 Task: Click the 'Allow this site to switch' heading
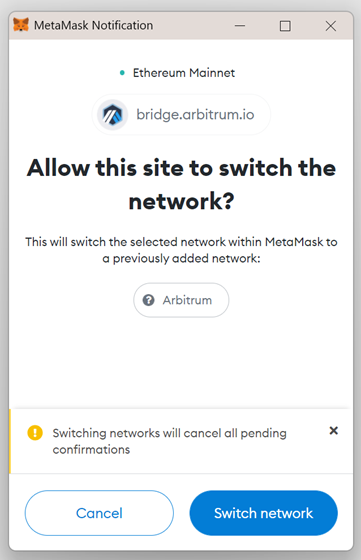[181, 184]
